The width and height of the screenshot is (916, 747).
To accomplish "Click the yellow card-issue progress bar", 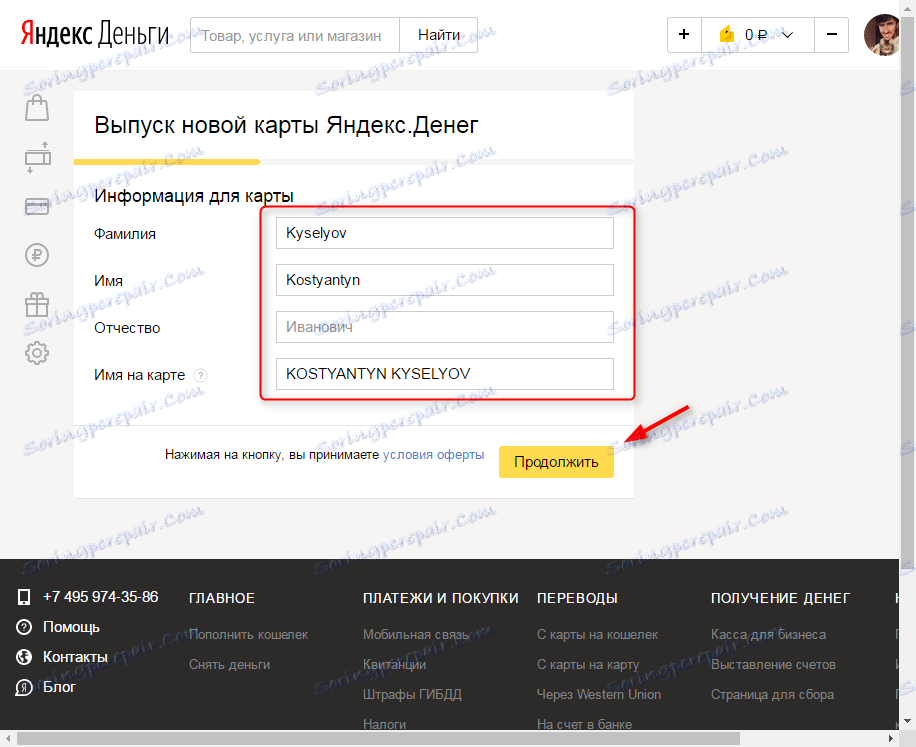I will [167, 162].
